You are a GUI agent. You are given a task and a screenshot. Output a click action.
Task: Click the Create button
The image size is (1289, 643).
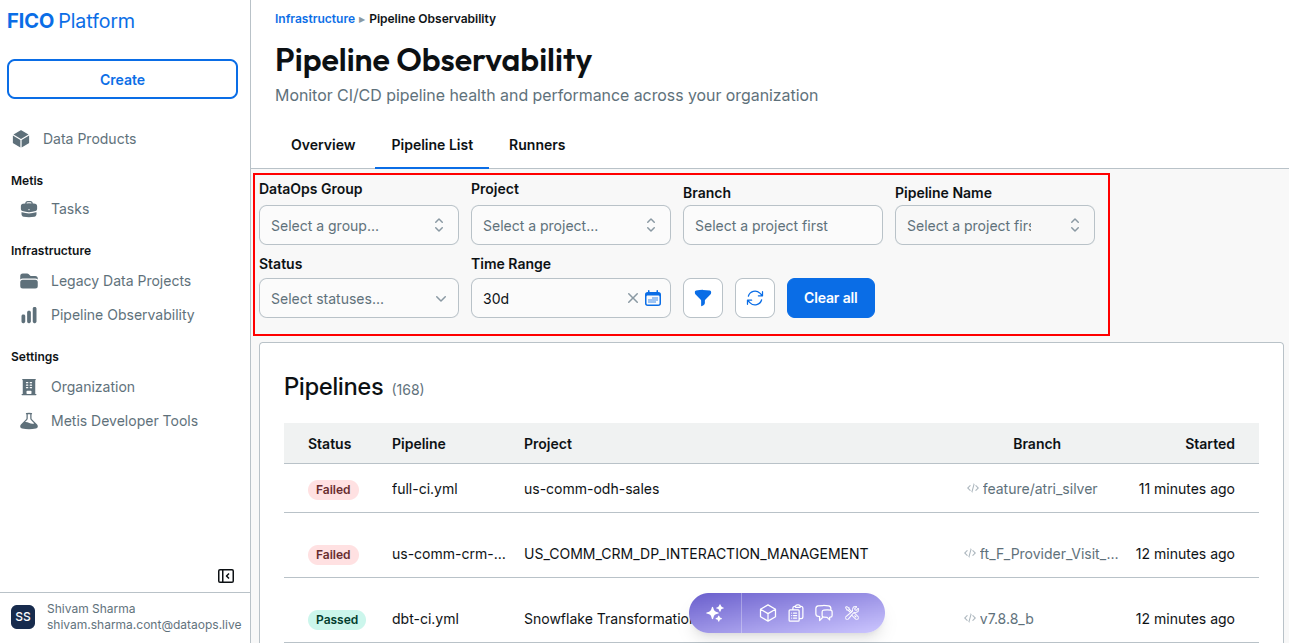(122, 80)
